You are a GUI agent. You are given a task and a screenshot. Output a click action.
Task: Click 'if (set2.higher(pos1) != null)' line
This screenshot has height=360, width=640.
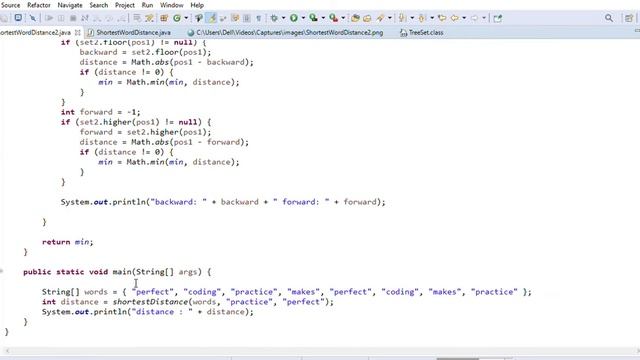(136, 122)
